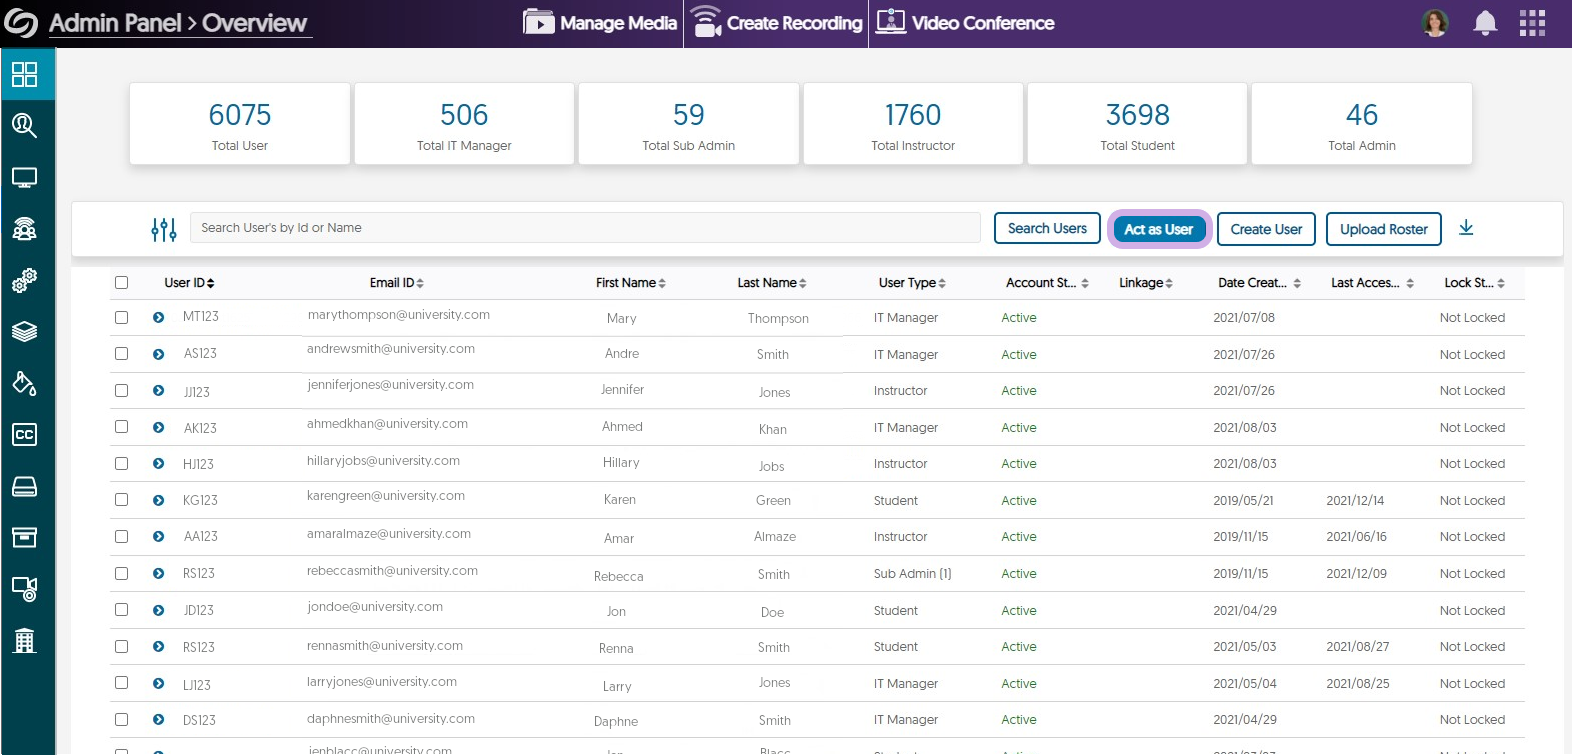The width and height of the screenshot is (1572, 755).
Task: Select the closed captions CC sidebar icon
Action: (x=25, y=434)
